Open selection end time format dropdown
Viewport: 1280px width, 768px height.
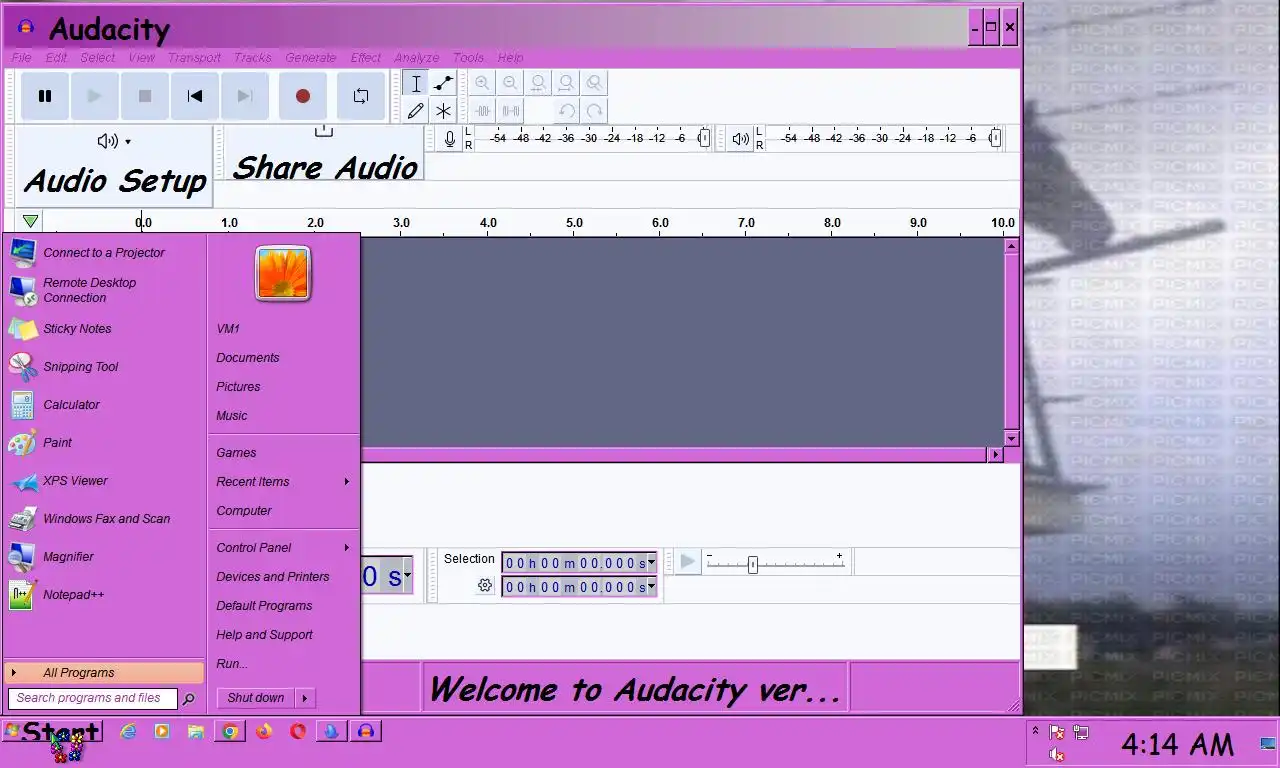point(651,586)
